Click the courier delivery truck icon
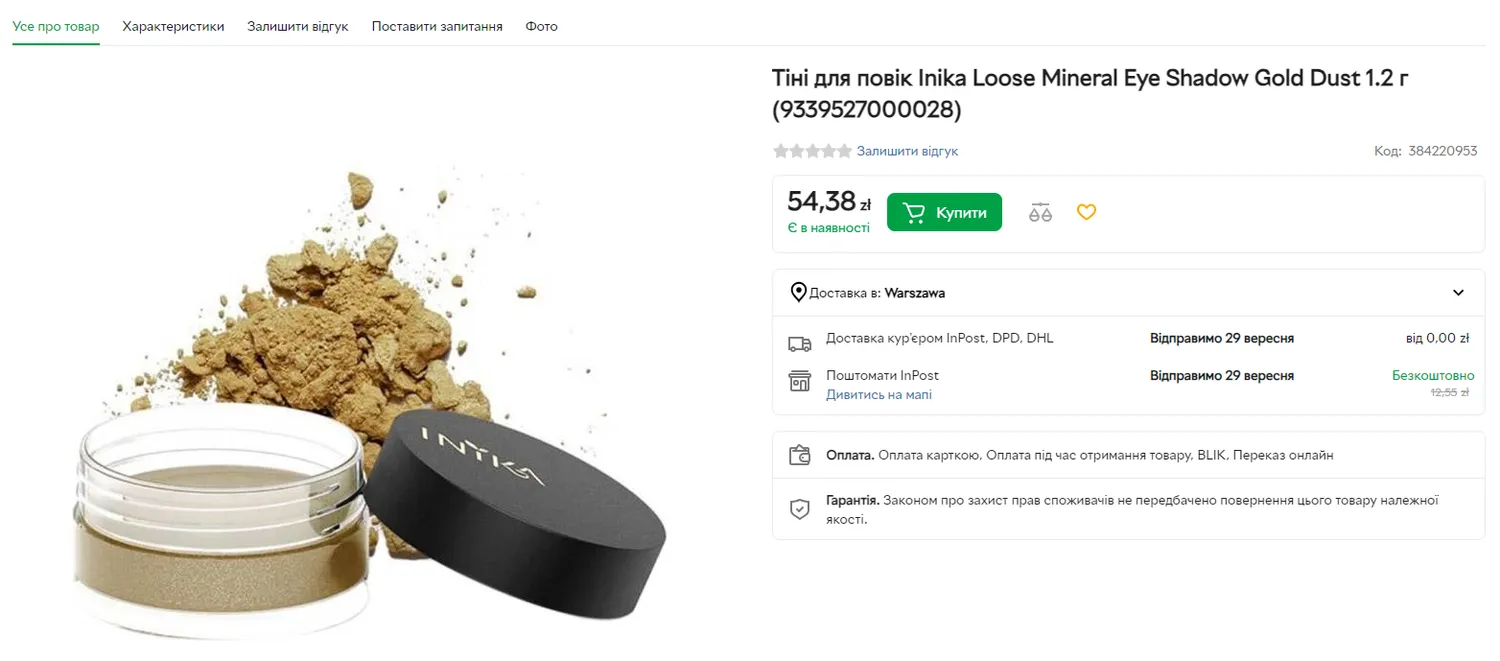Viewport: 1500px width, 661px height. pyautogui.click(x=799, y=344)
